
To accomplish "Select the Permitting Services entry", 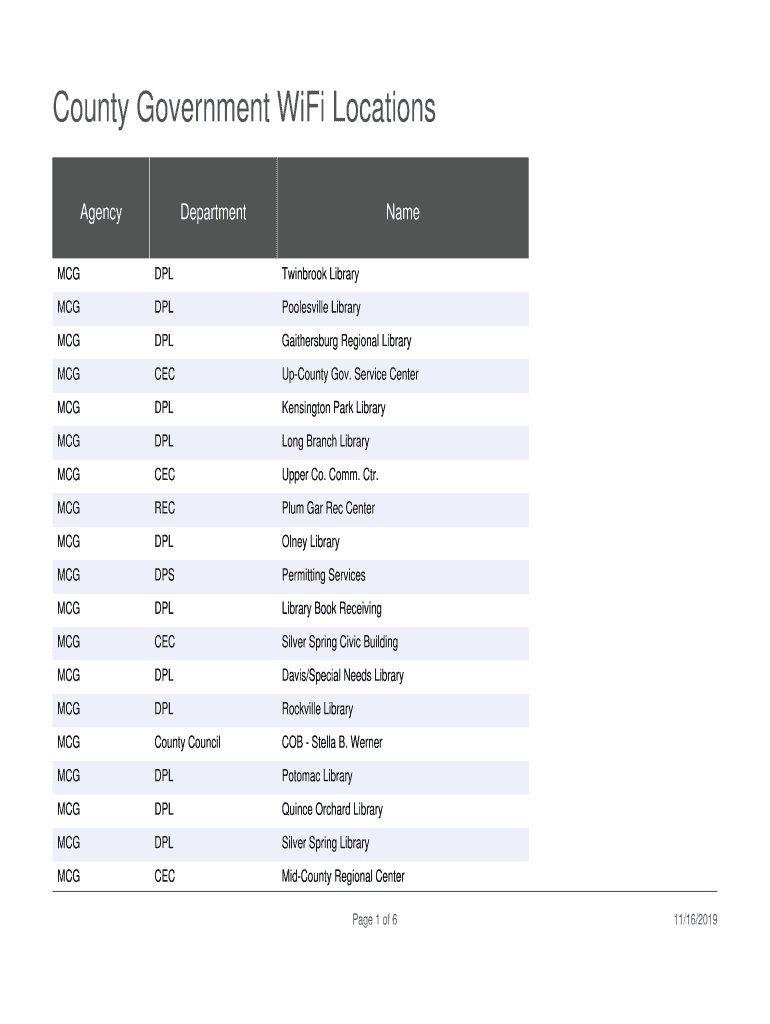I will pos(324,575).
